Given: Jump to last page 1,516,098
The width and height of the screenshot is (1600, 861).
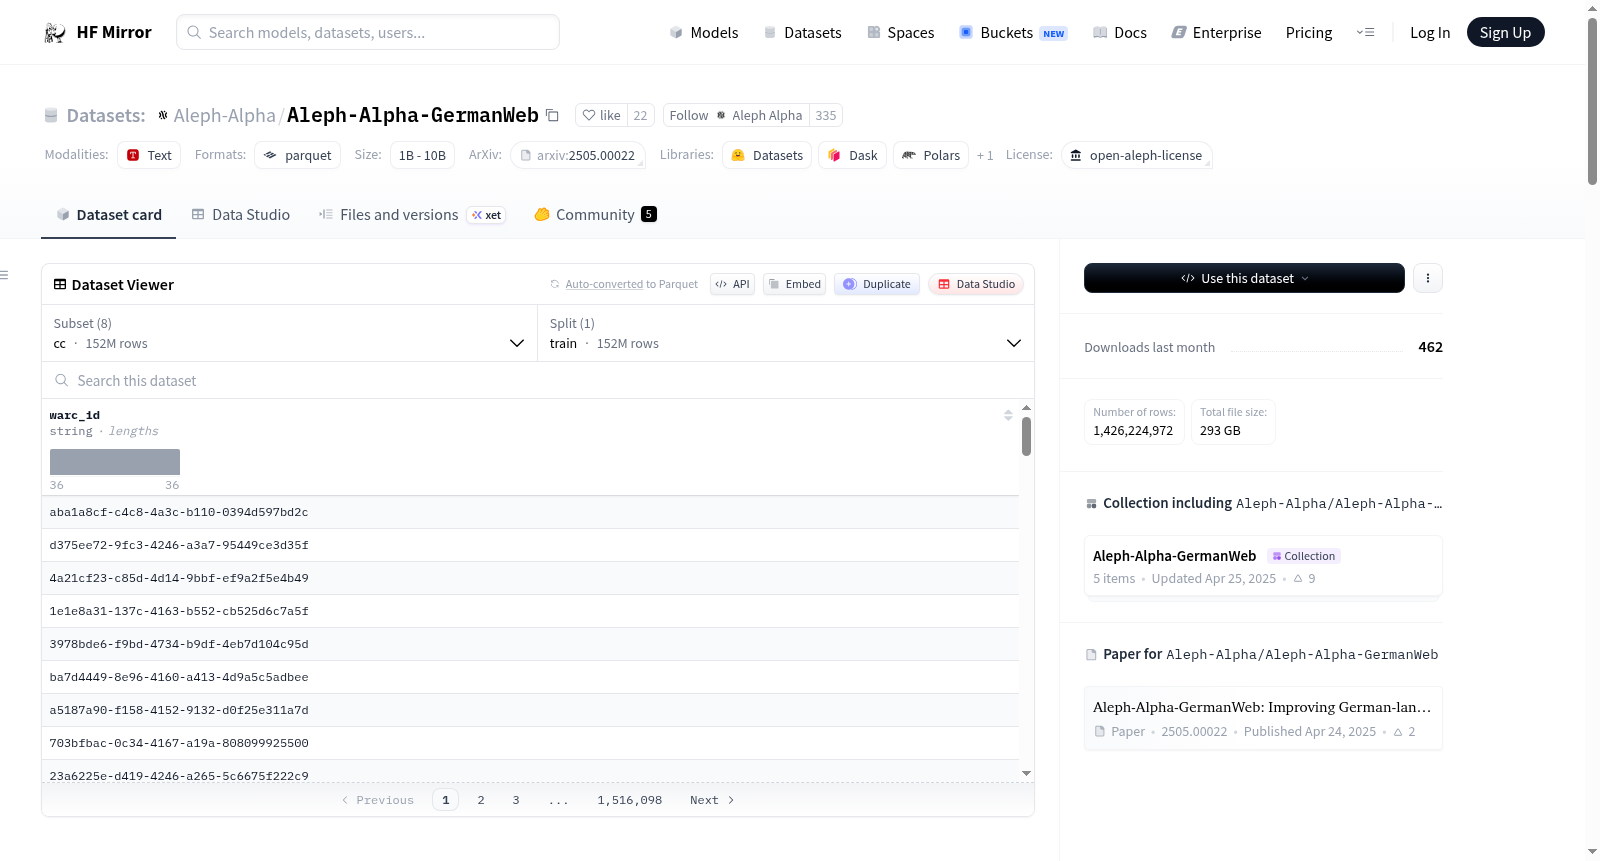Looking at the screenshot, I should coord(630,800).
